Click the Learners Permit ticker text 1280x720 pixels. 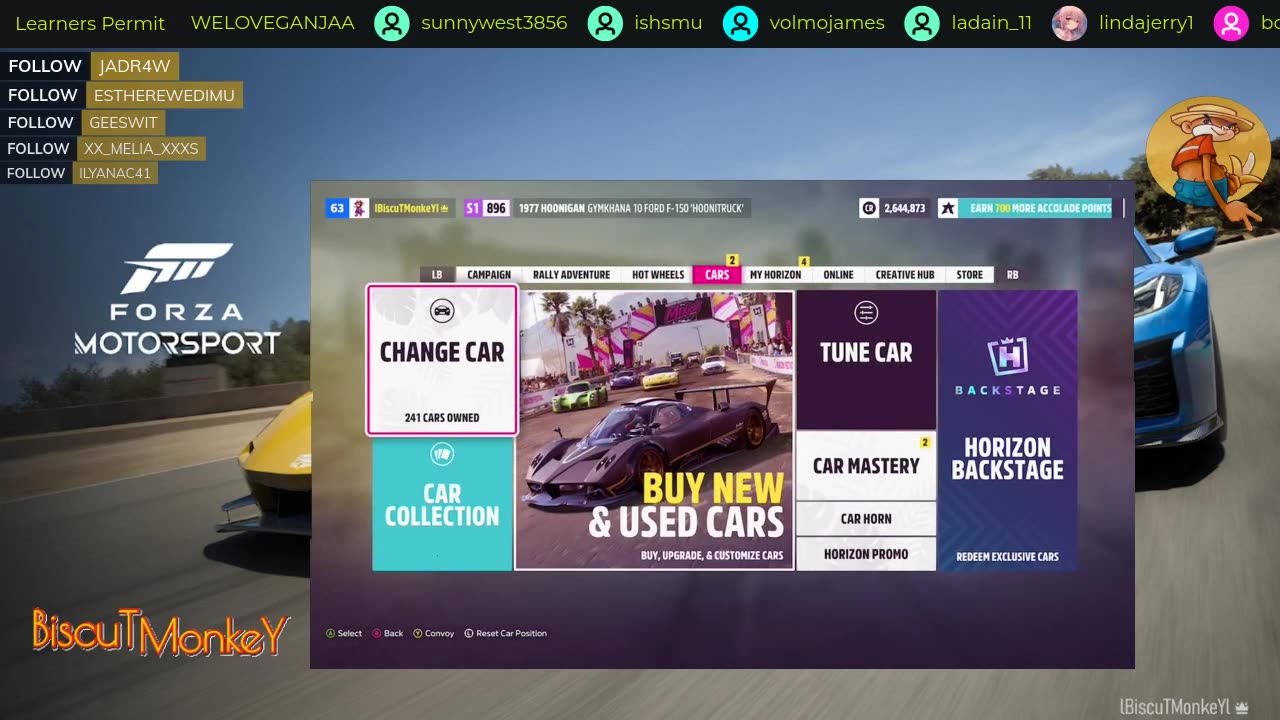point(90,23)
